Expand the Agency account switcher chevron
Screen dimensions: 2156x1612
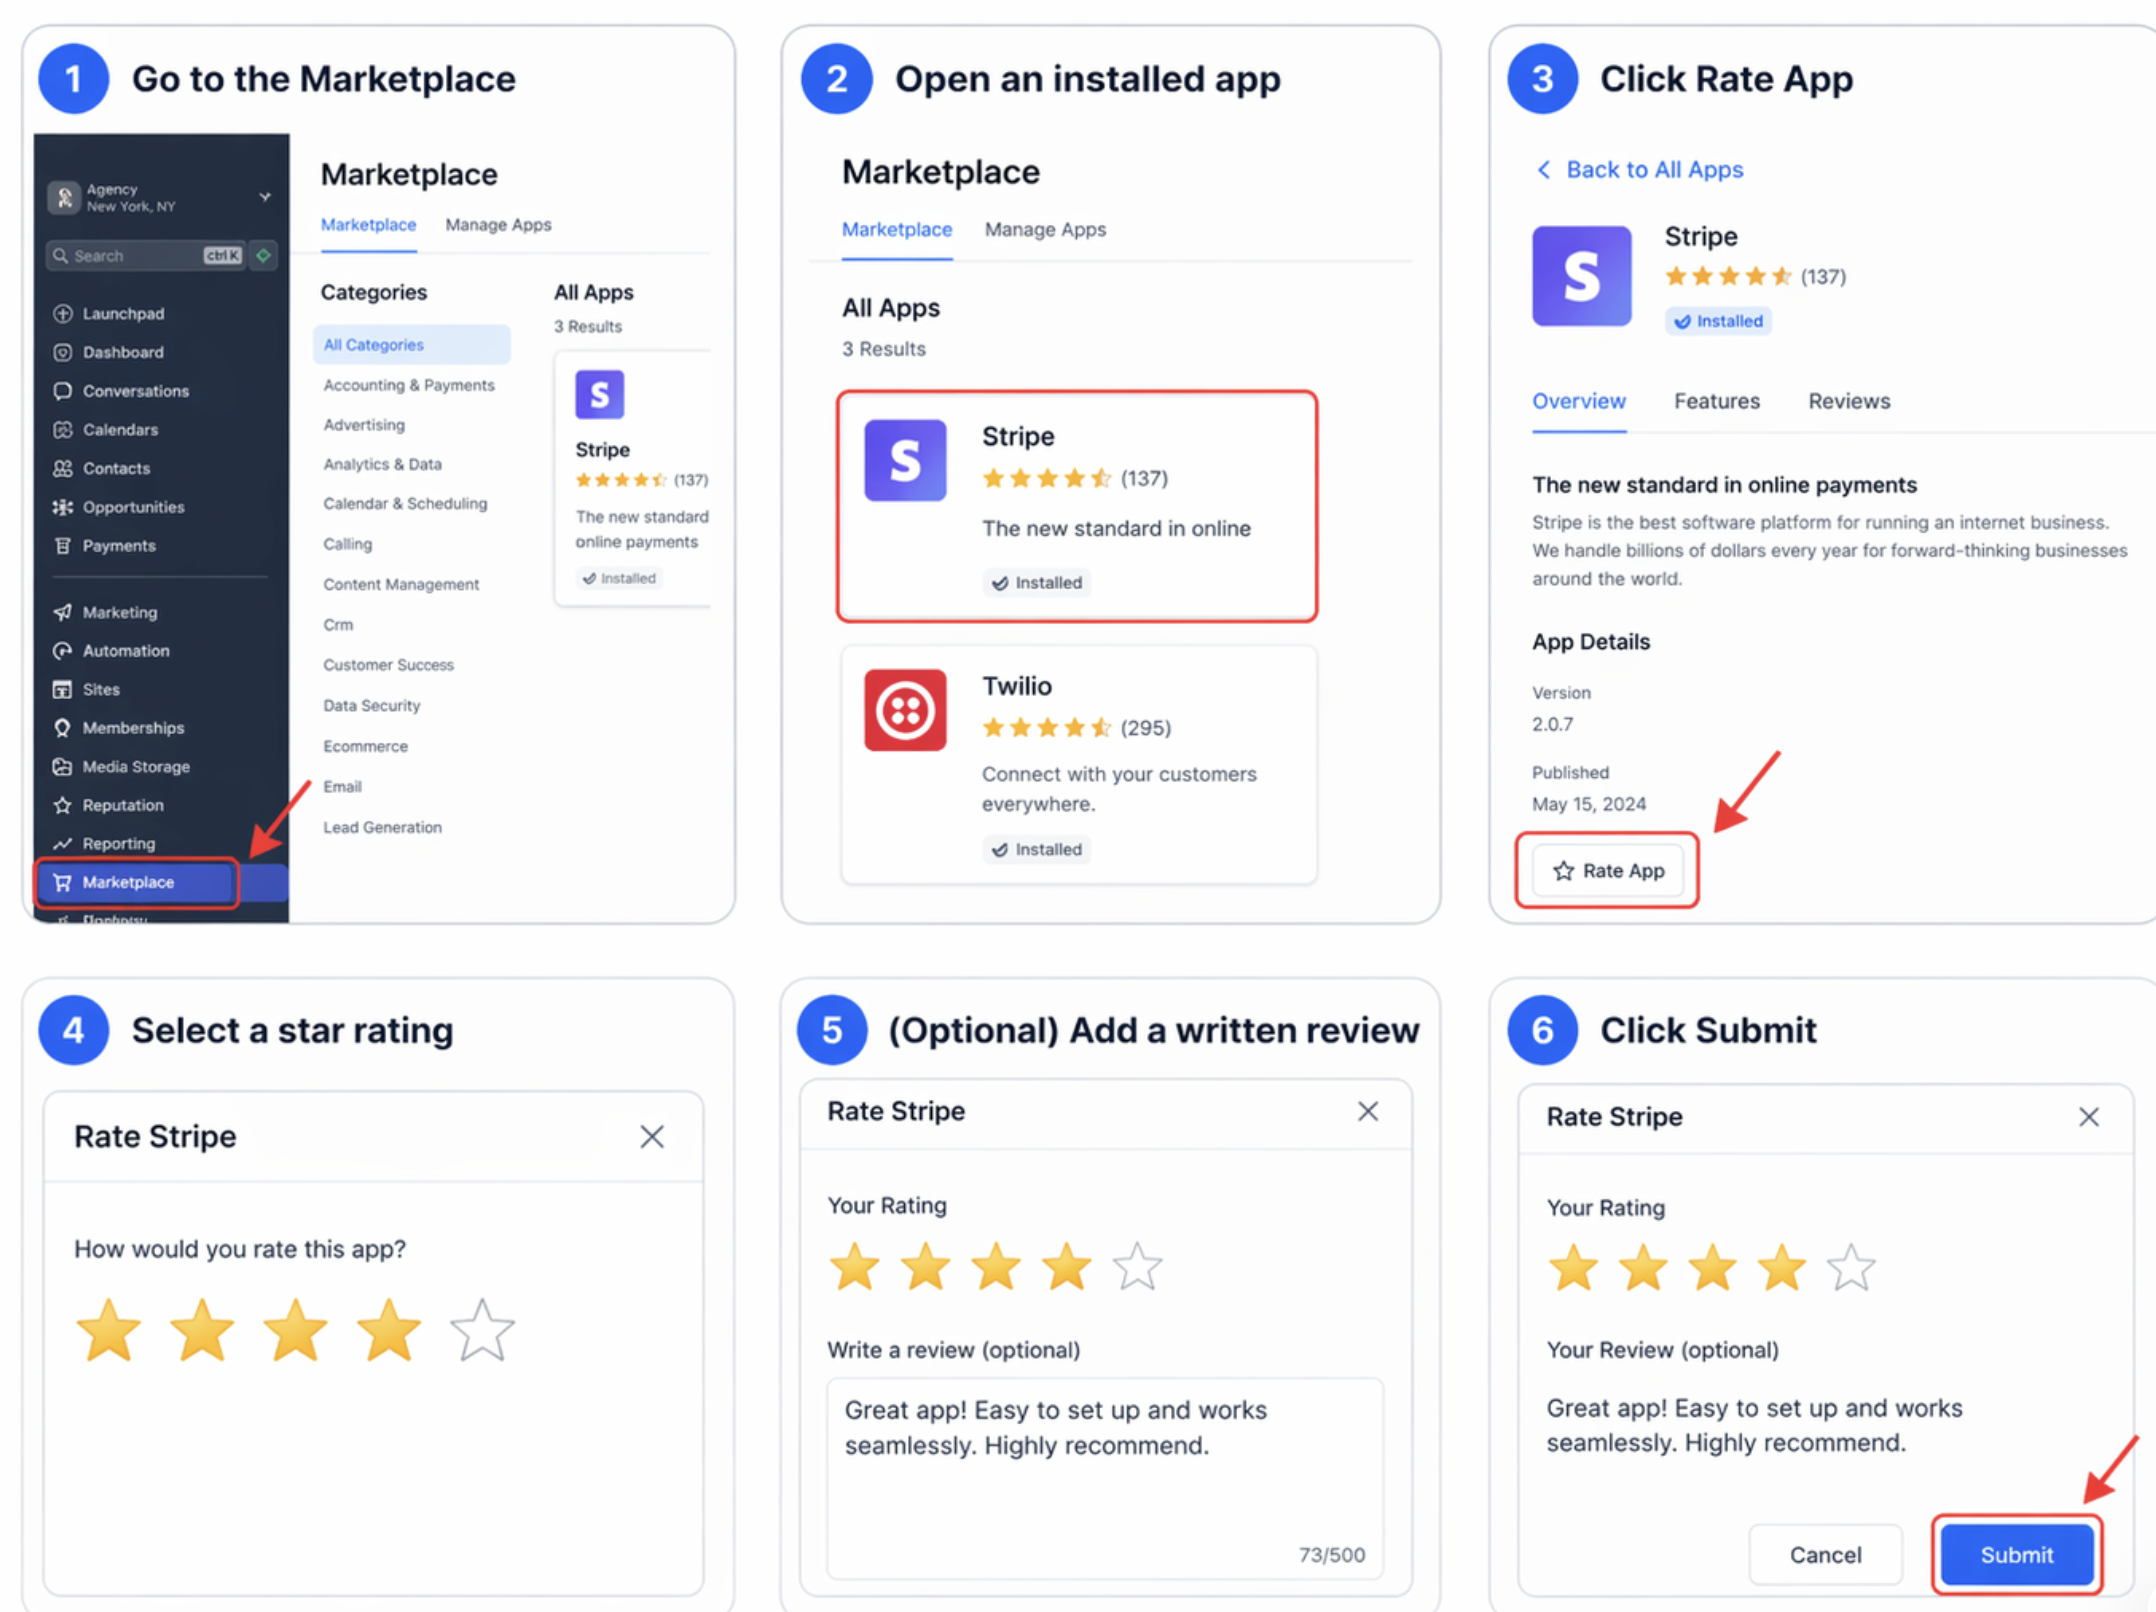[265, 197]
